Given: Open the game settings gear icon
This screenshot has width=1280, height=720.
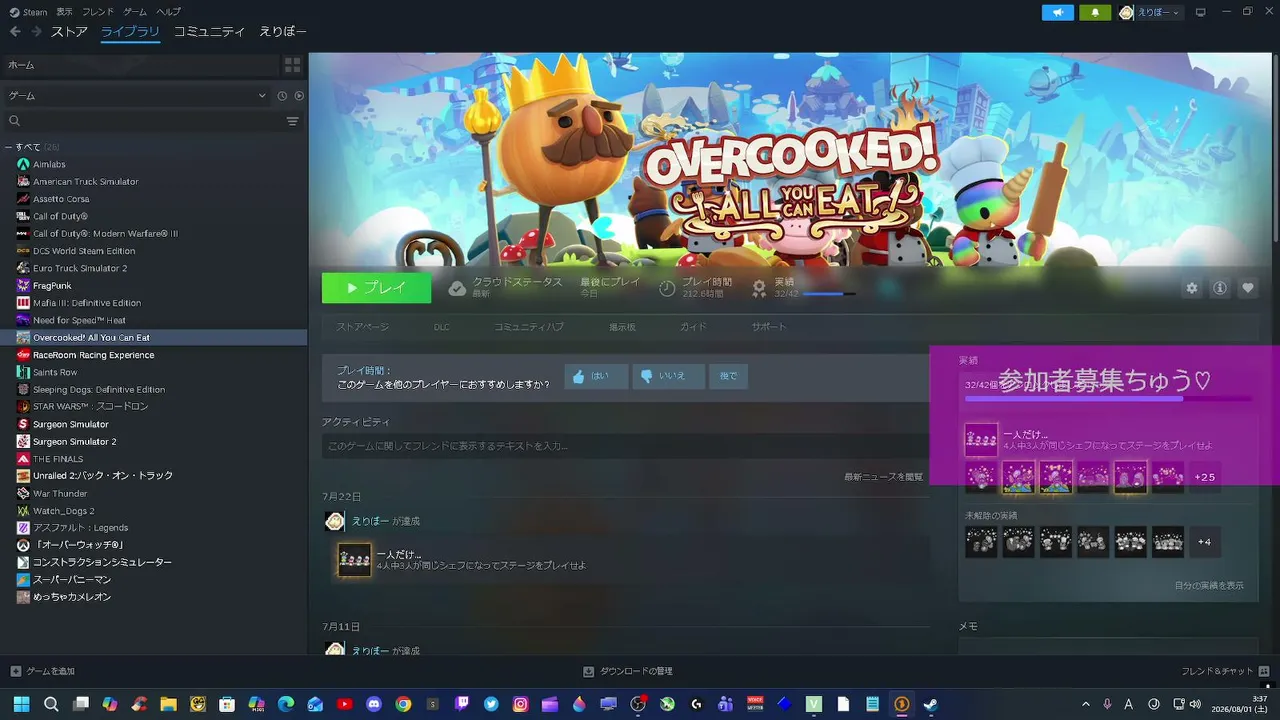Looking at the screenshot, I should coord(1192,288).
